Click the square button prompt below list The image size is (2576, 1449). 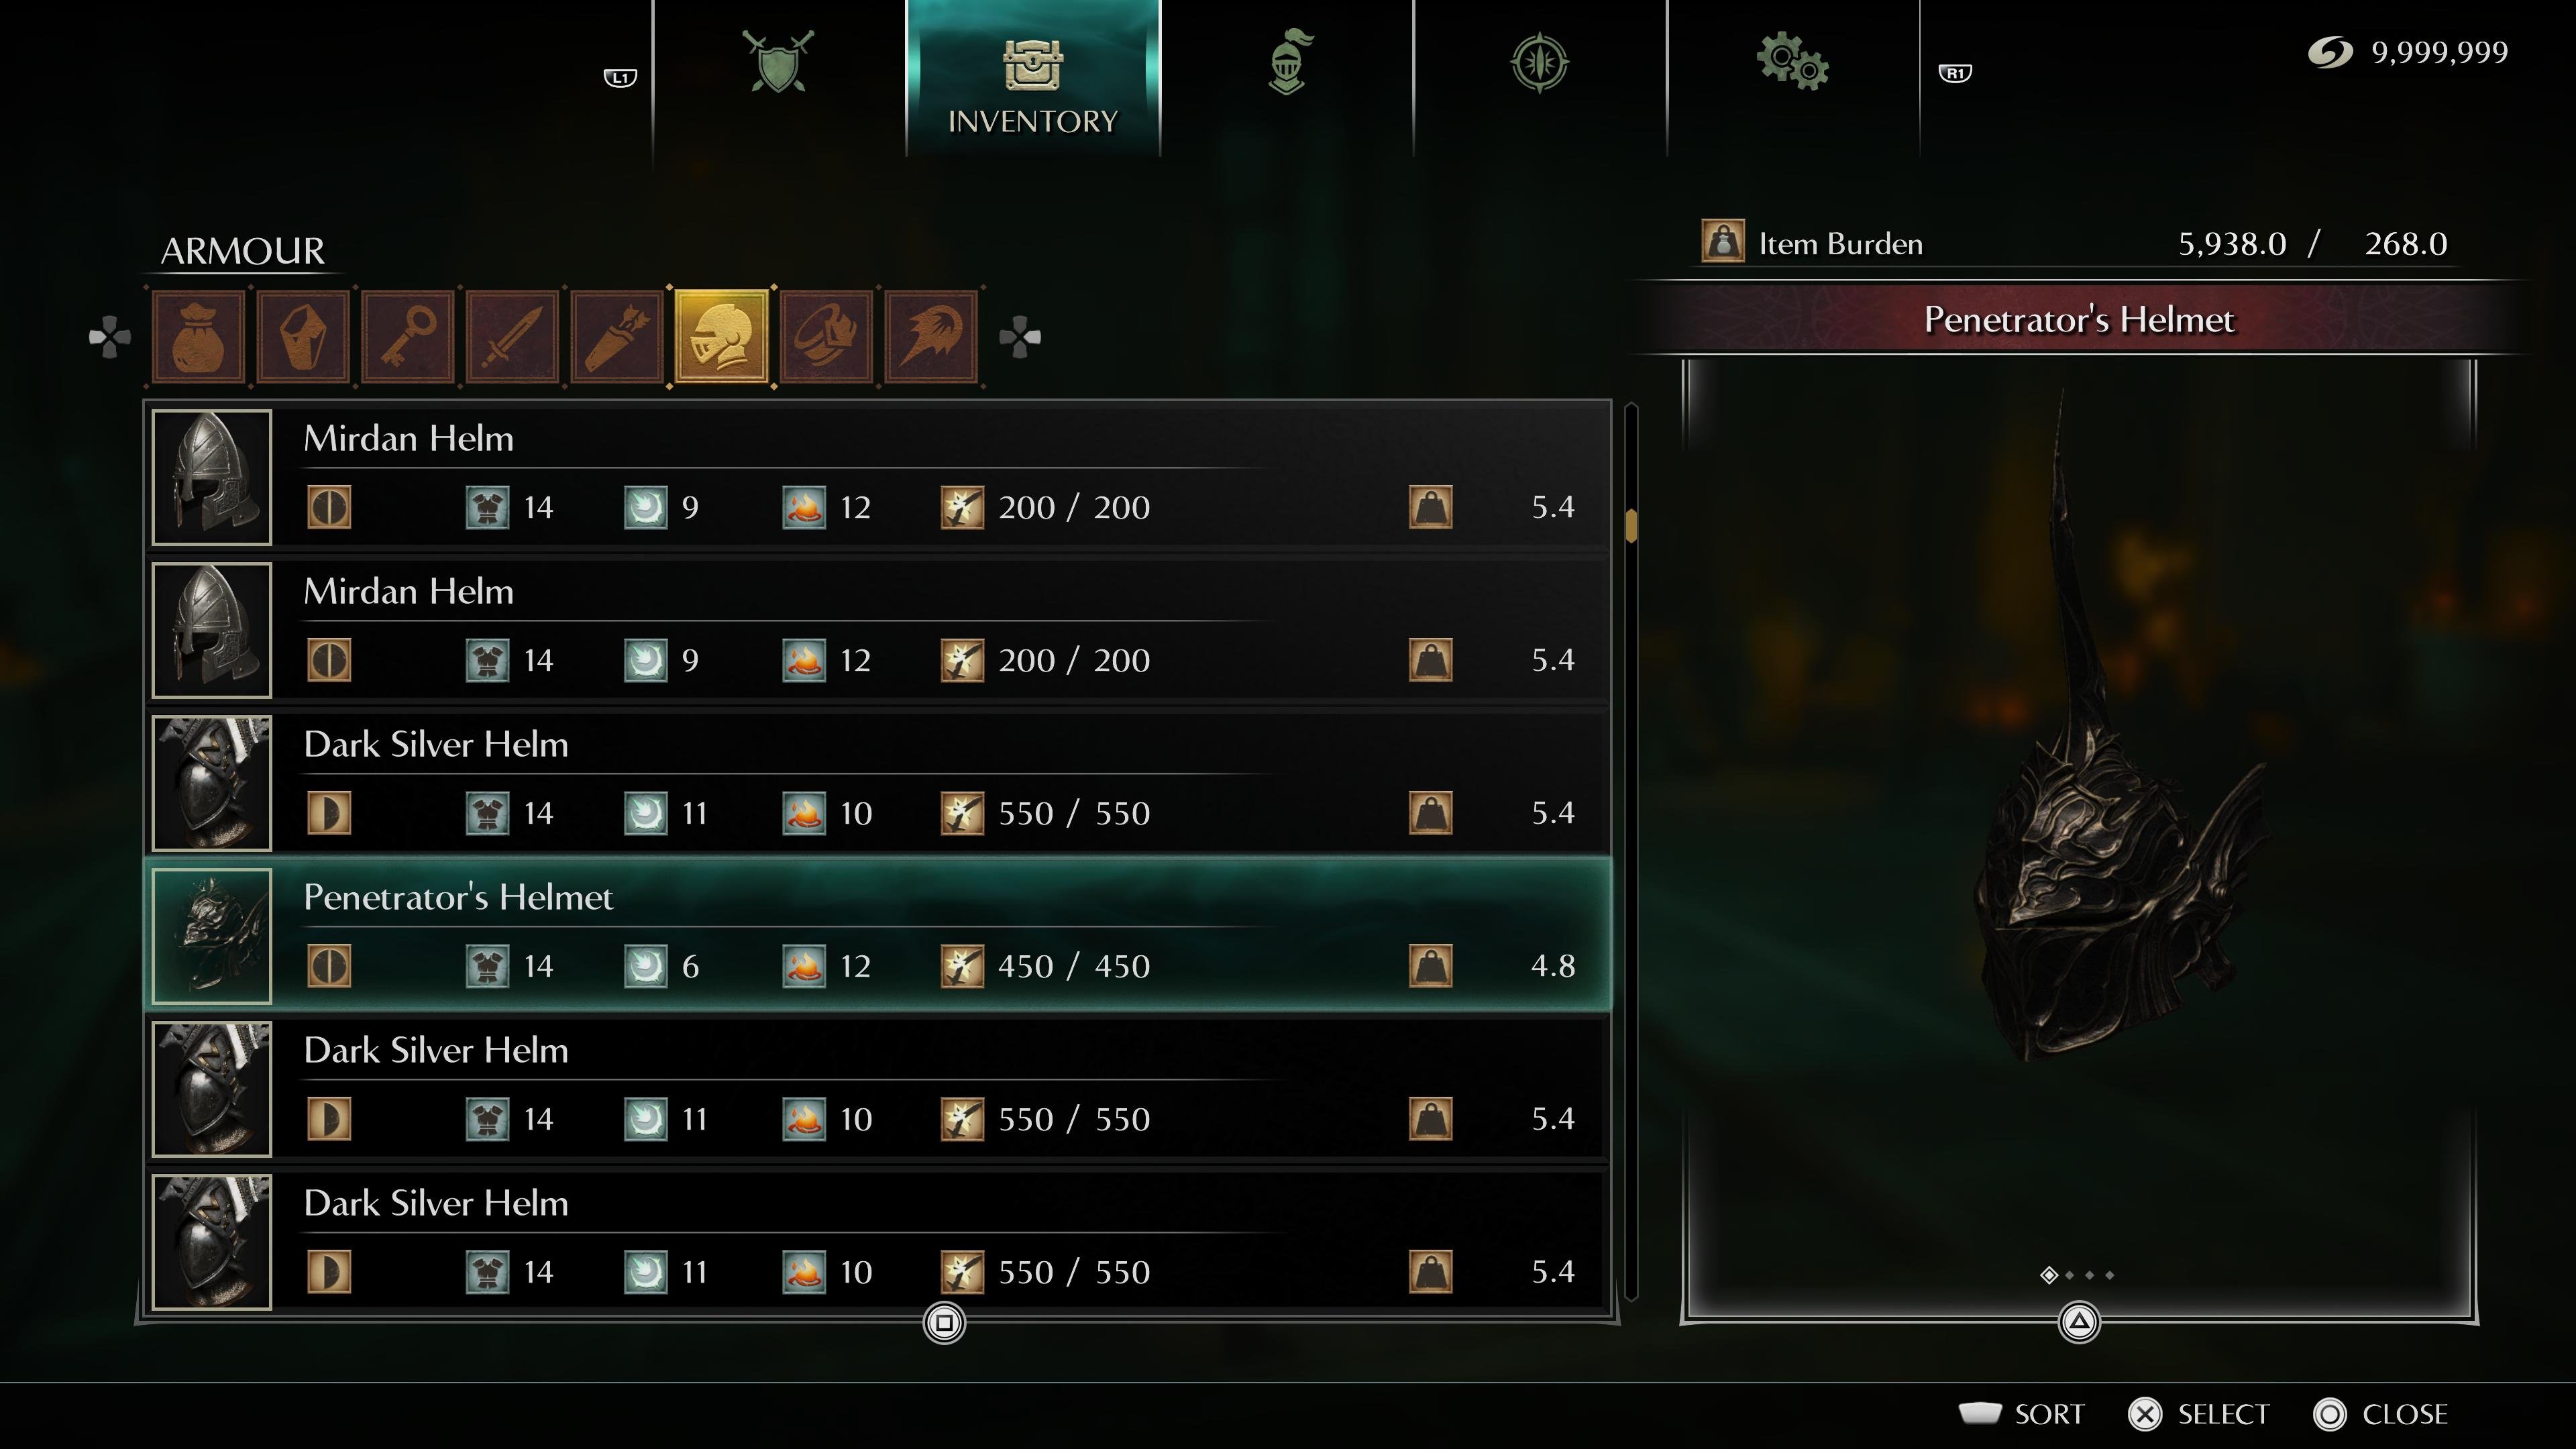(945, 1323)
